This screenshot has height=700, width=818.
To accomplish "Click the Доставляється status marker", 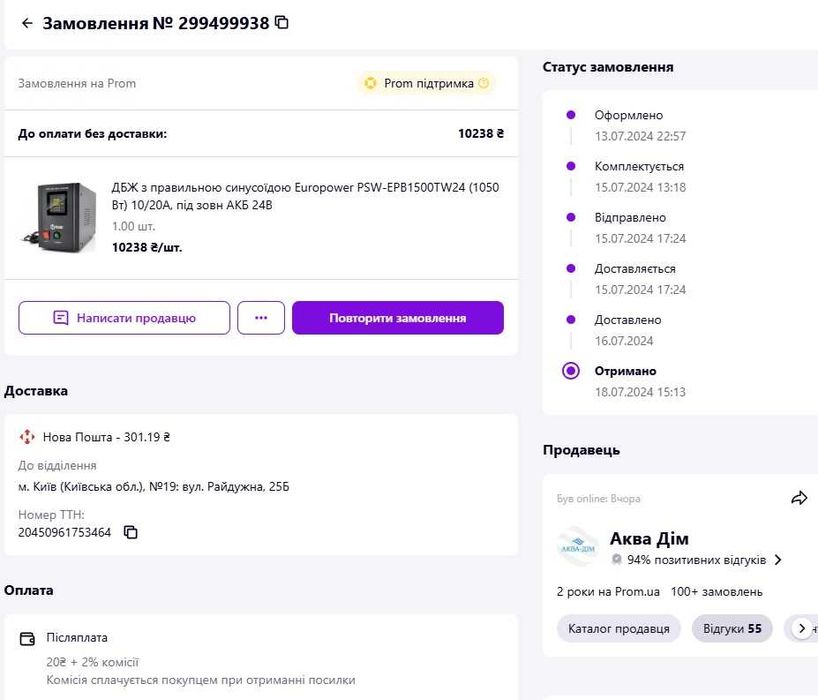I will click(571, 268).
